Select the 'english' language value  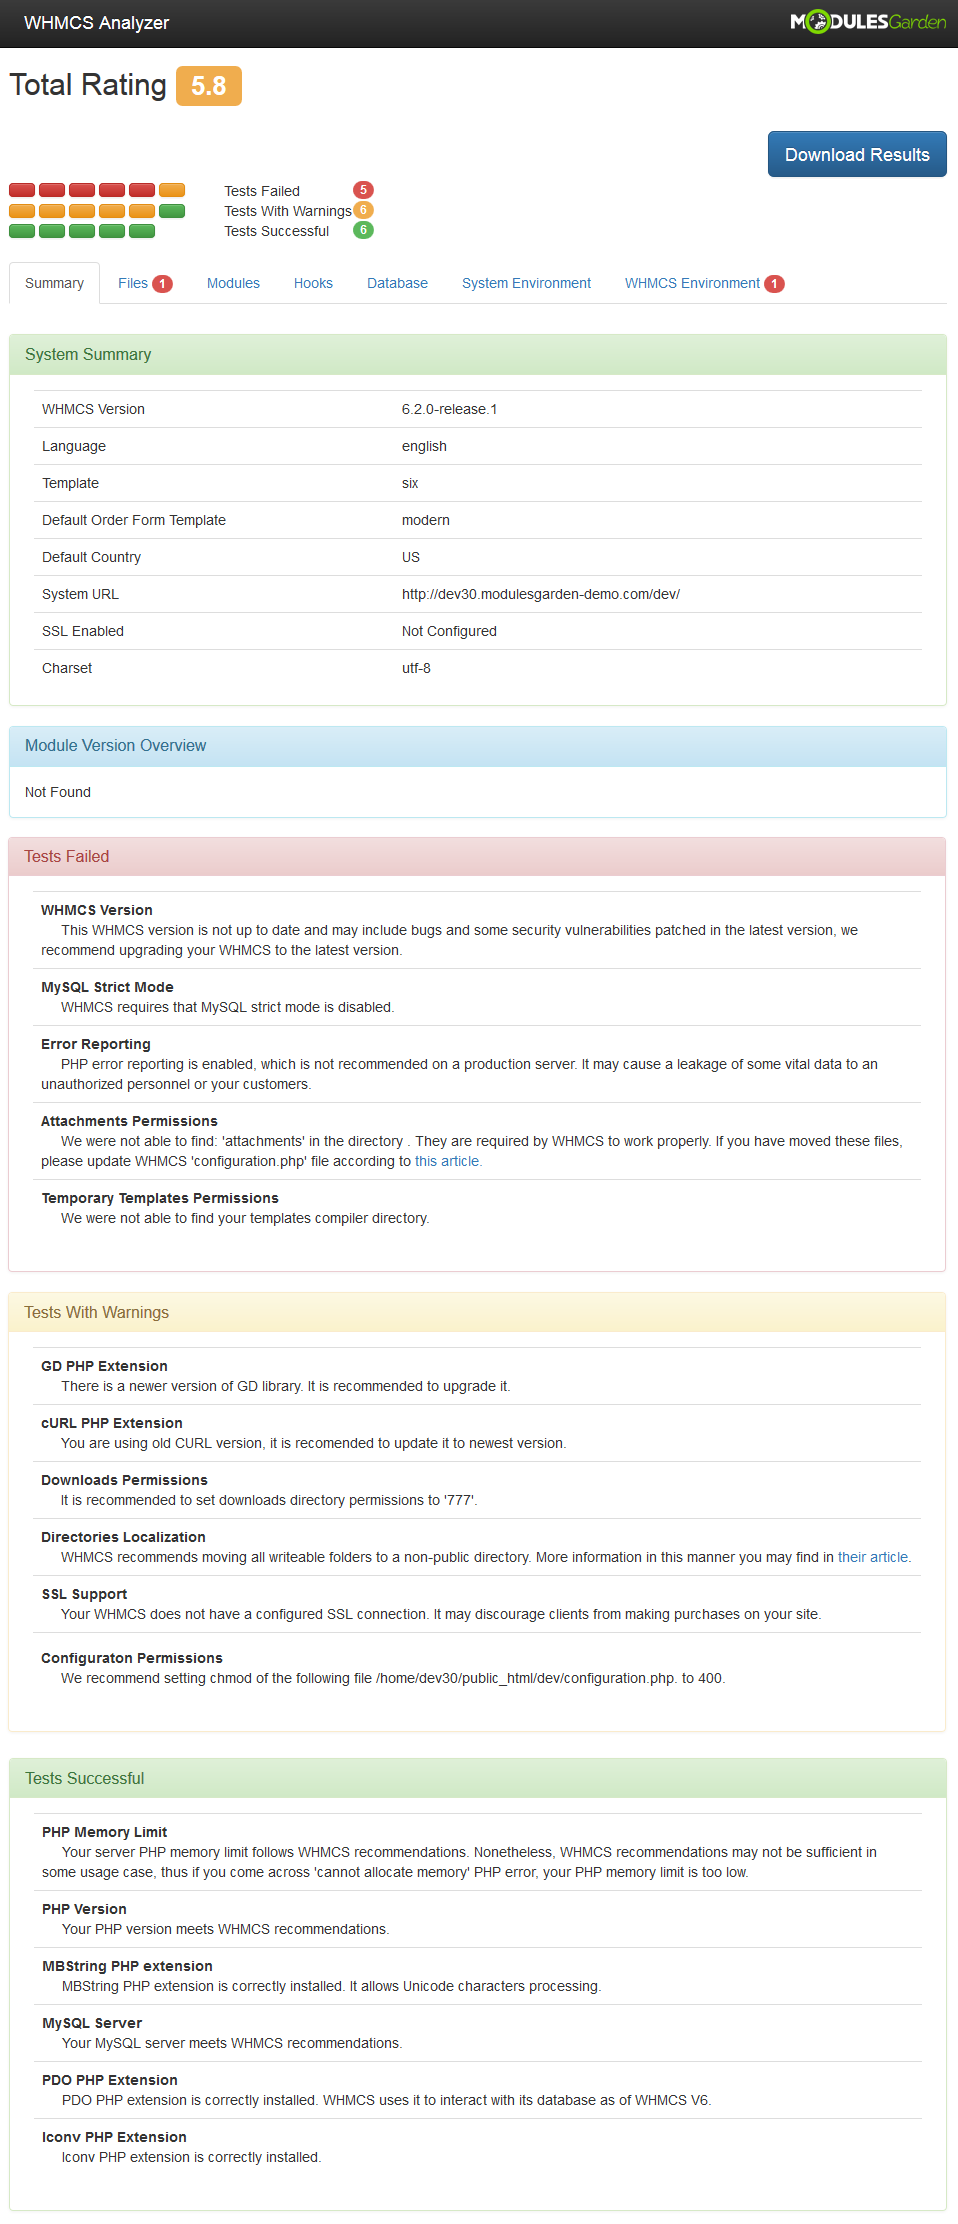pos(424,446)
